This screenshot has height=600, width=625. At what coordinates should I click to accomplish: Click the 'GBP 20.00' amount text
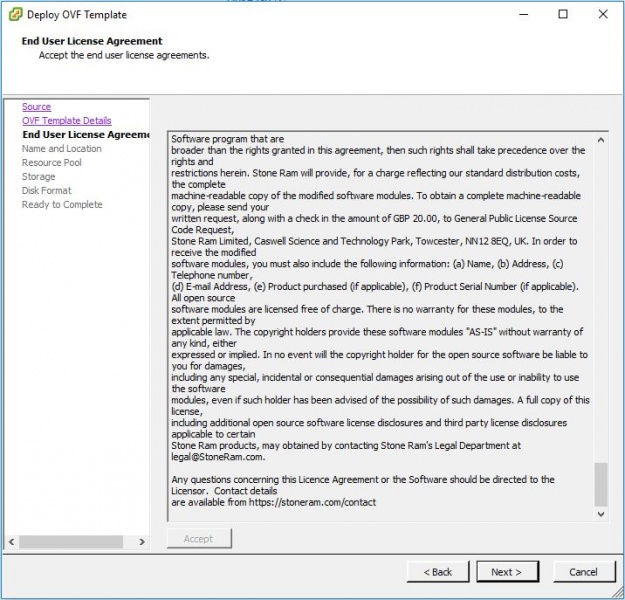pos(415,218)
